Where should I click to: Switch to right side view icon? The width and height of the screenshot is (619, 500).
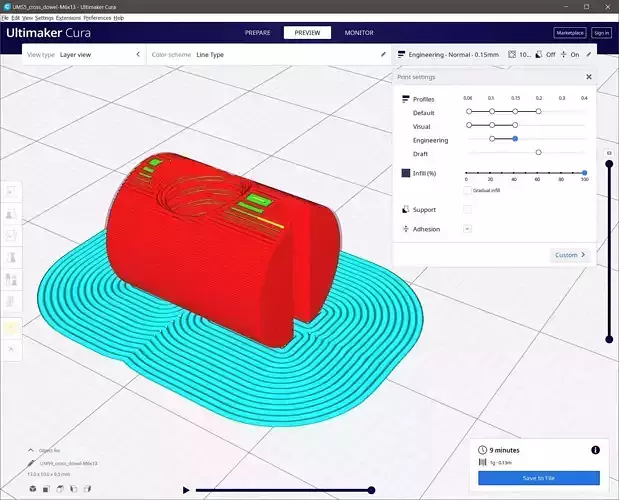(87, 489)
